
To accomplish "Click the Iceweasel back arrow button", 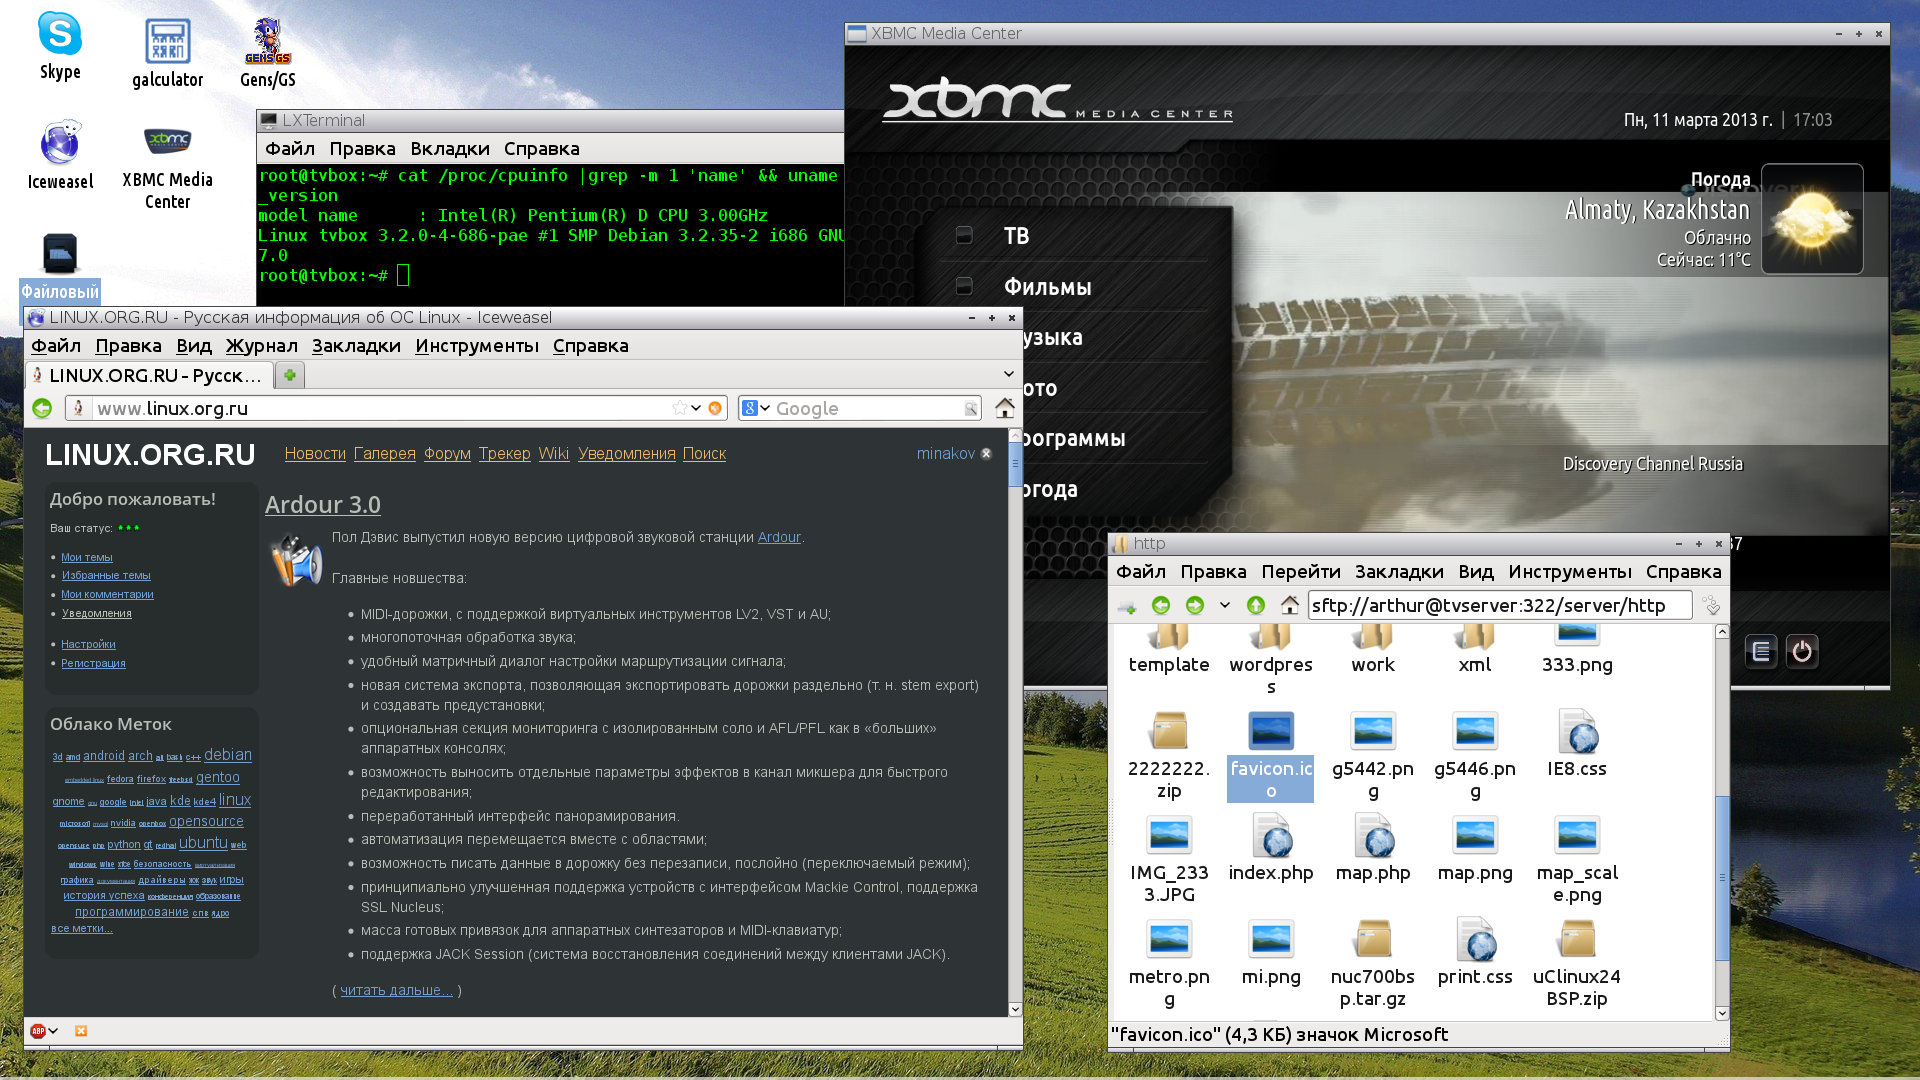I will coord(42,408).
